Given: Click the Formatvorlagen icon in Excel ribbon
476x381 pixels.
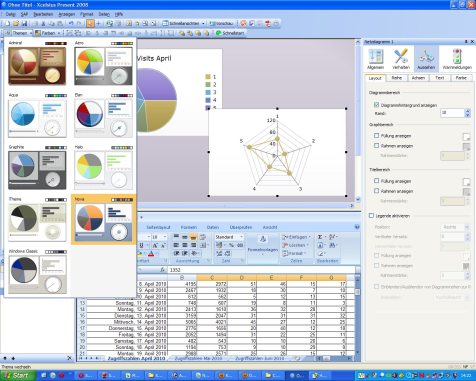Looking at the screenshot, I should tap(263, 244).
